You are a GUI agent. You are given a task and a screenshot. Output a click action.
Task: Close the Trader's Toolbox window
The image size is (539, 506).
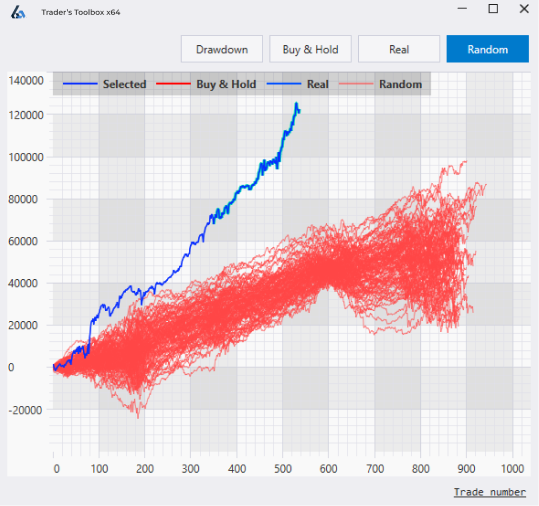point(524,9)
